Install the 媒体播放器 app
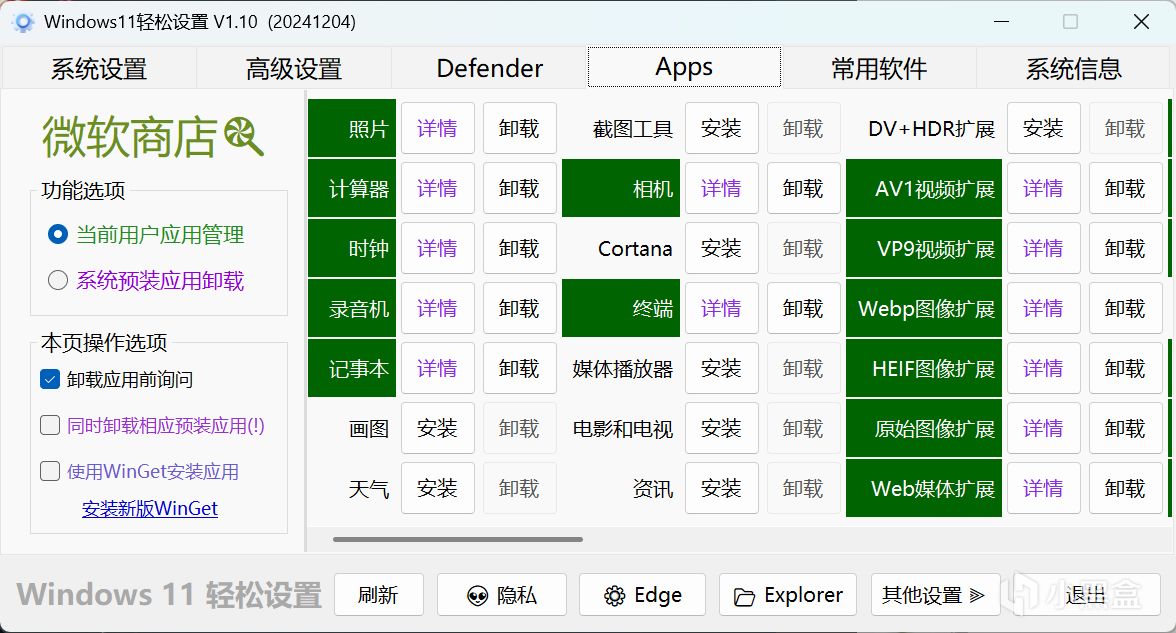The width and height of the screenshot is (1176, 633). click(x=722, y=368)
